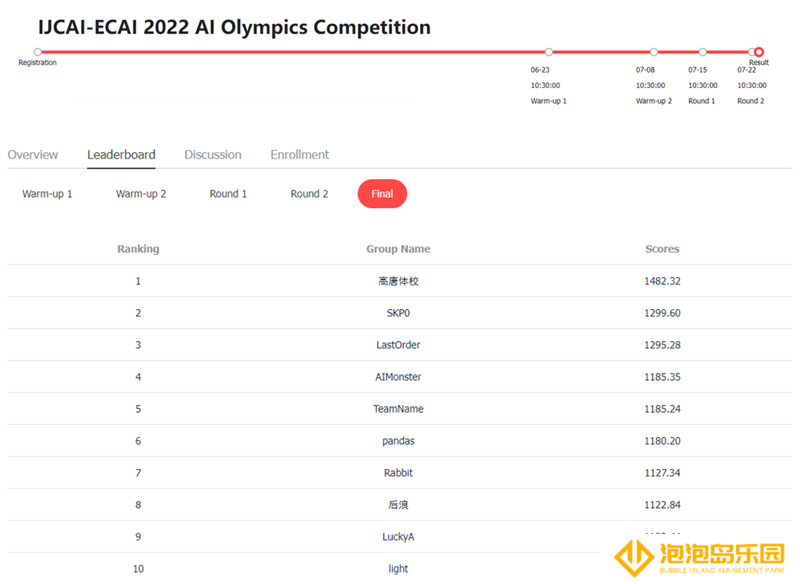Open the Overview tab
Viewport: 800px width, 584px height.
coord(33,155)
